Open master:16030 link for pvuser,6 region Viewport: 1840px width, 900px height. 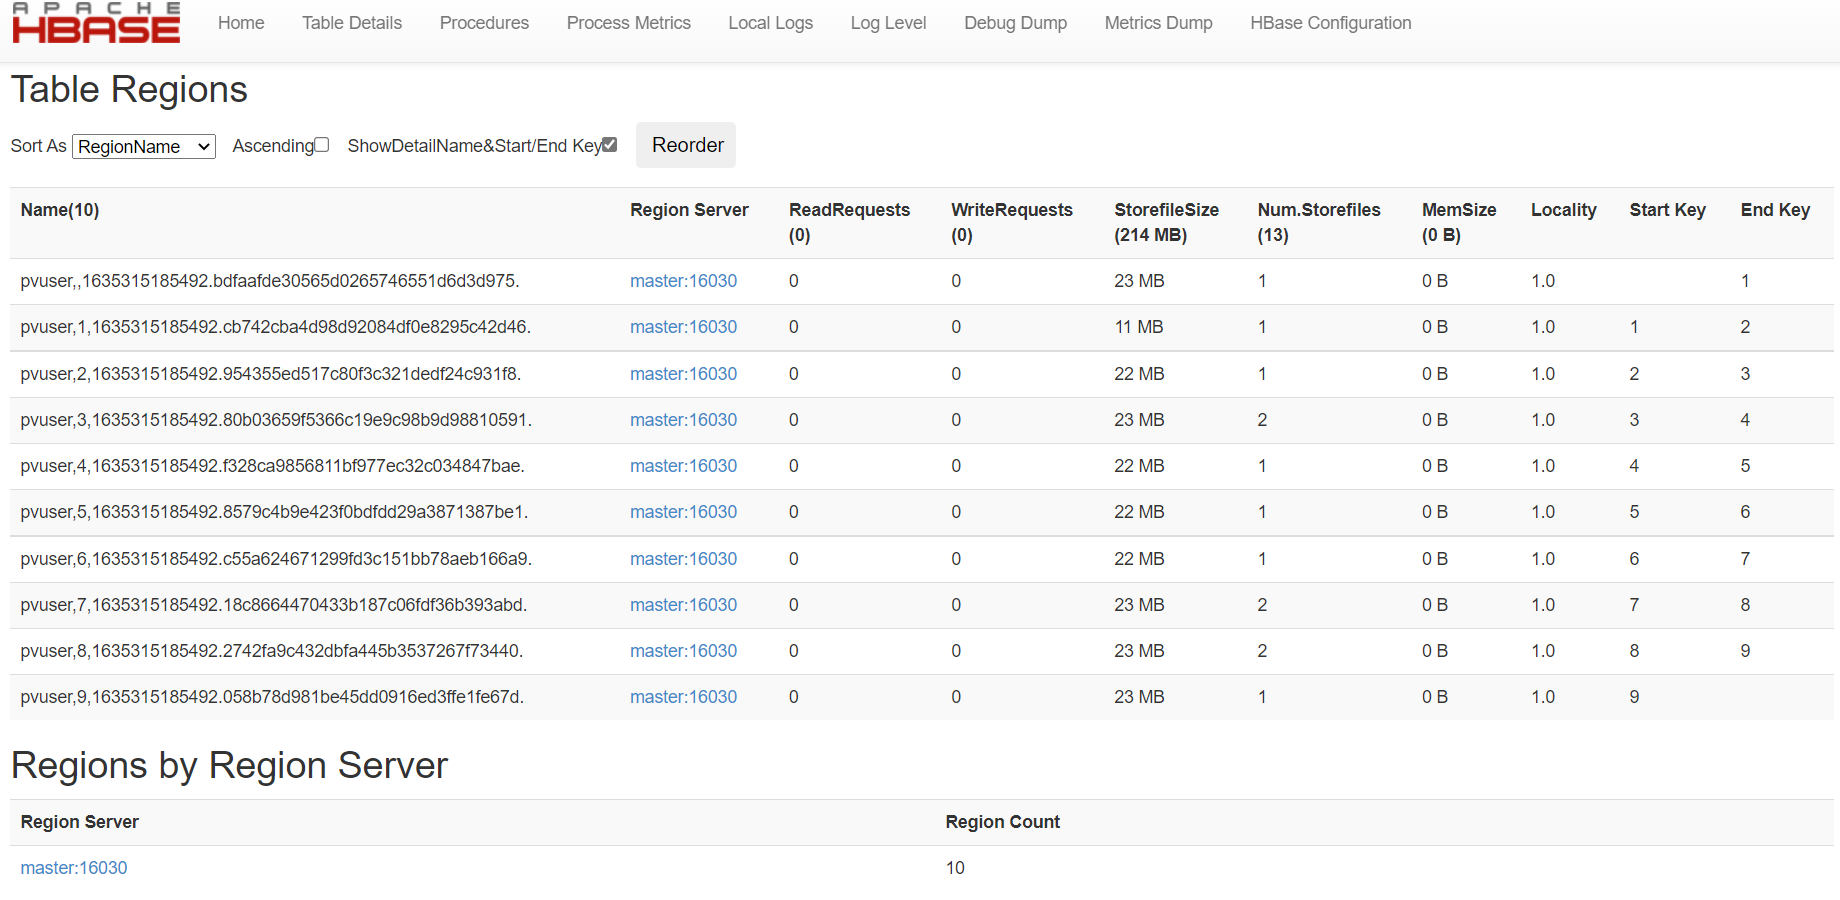[683, 559]
